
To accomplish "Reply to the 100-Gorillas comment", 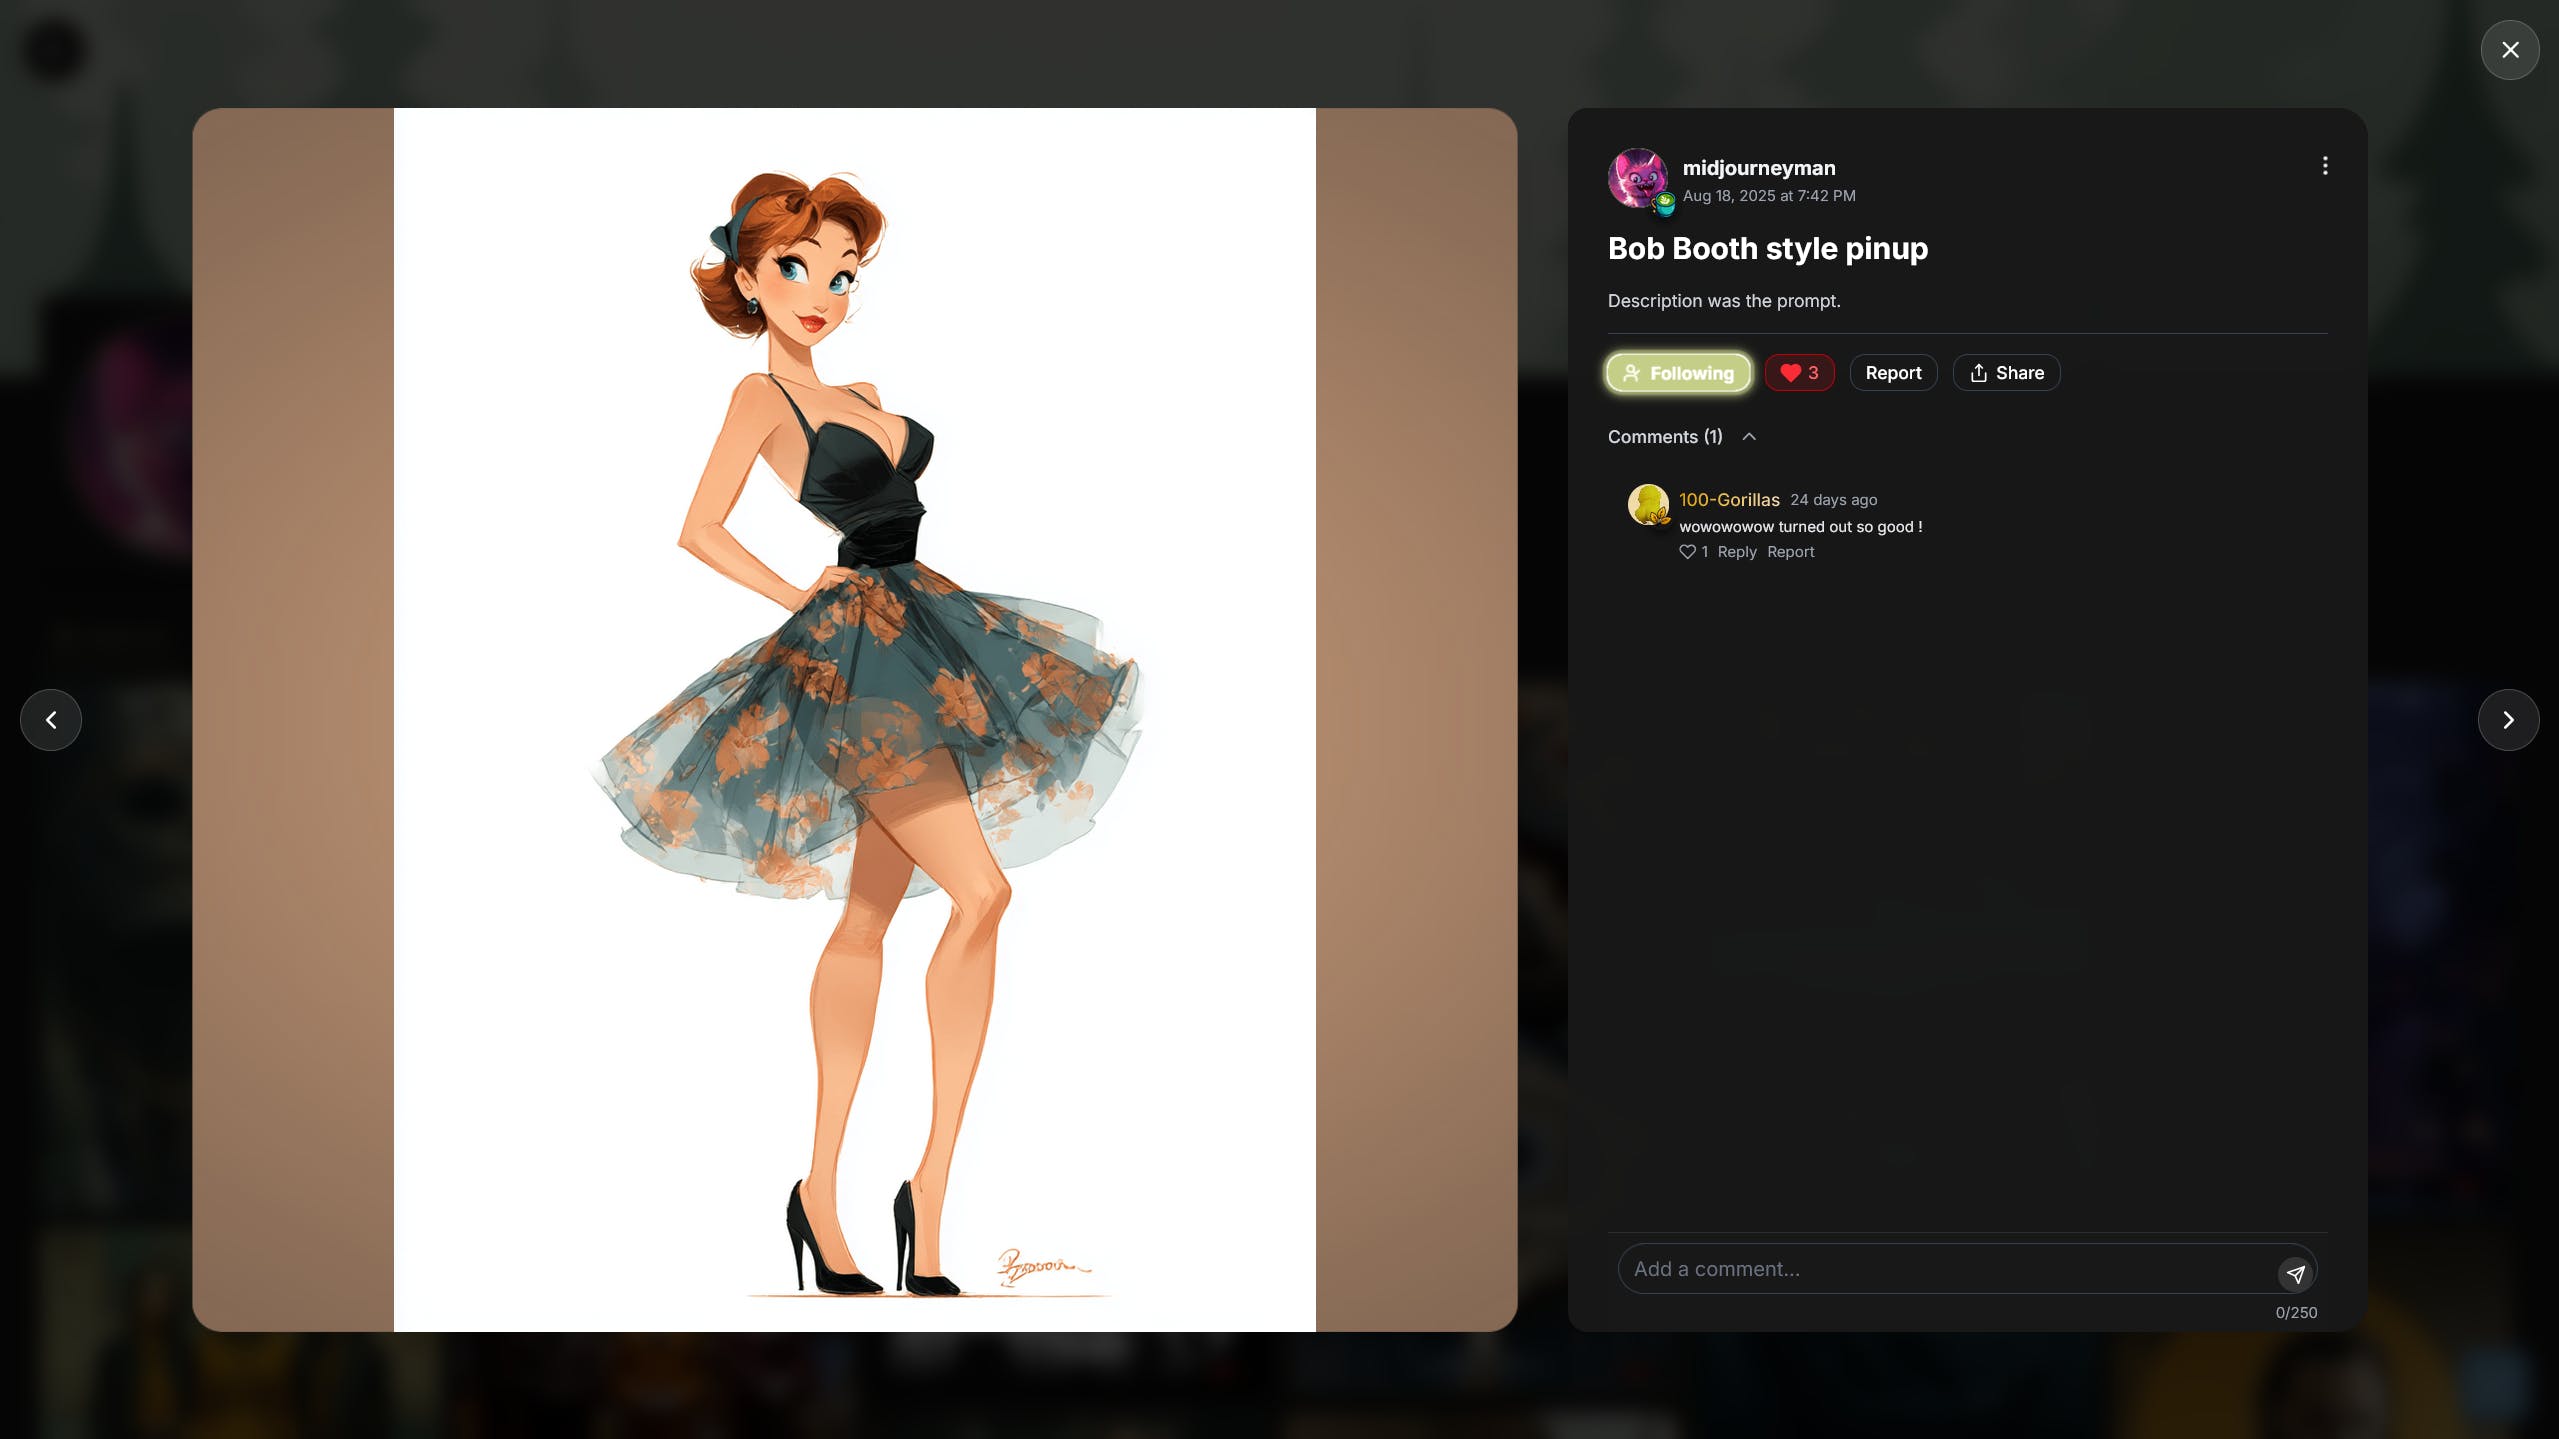I will pos(1736,552).
